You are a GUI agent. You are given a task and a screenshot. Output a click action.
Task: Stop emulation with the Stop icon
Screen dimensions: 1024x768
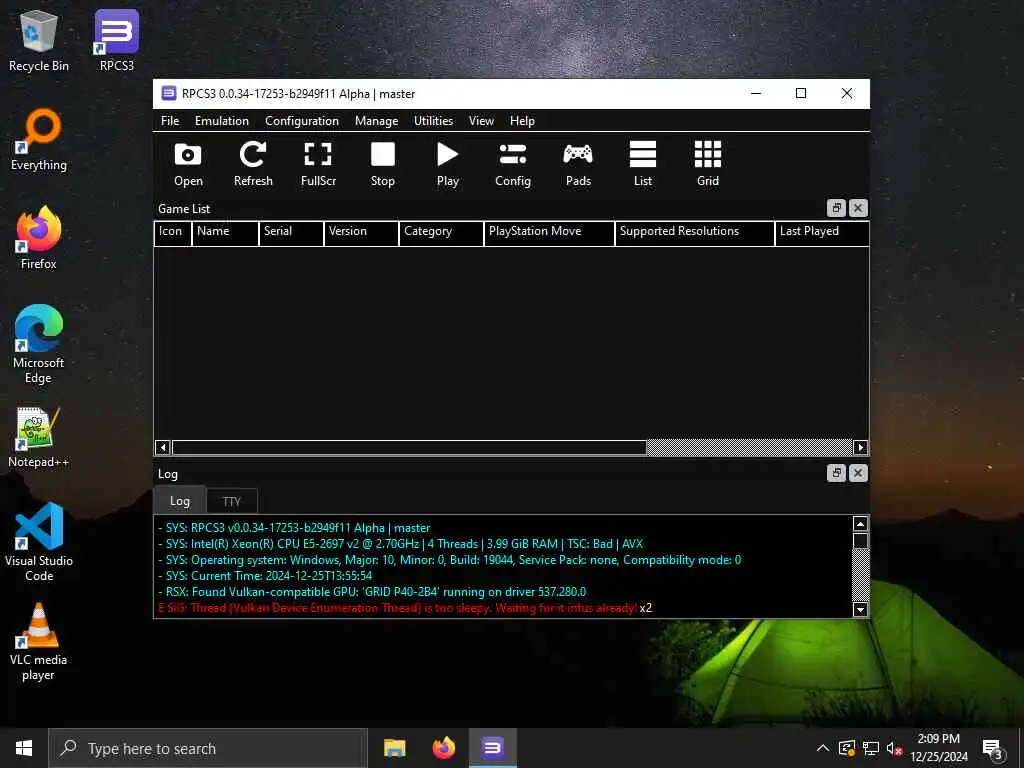pos(383,164)
